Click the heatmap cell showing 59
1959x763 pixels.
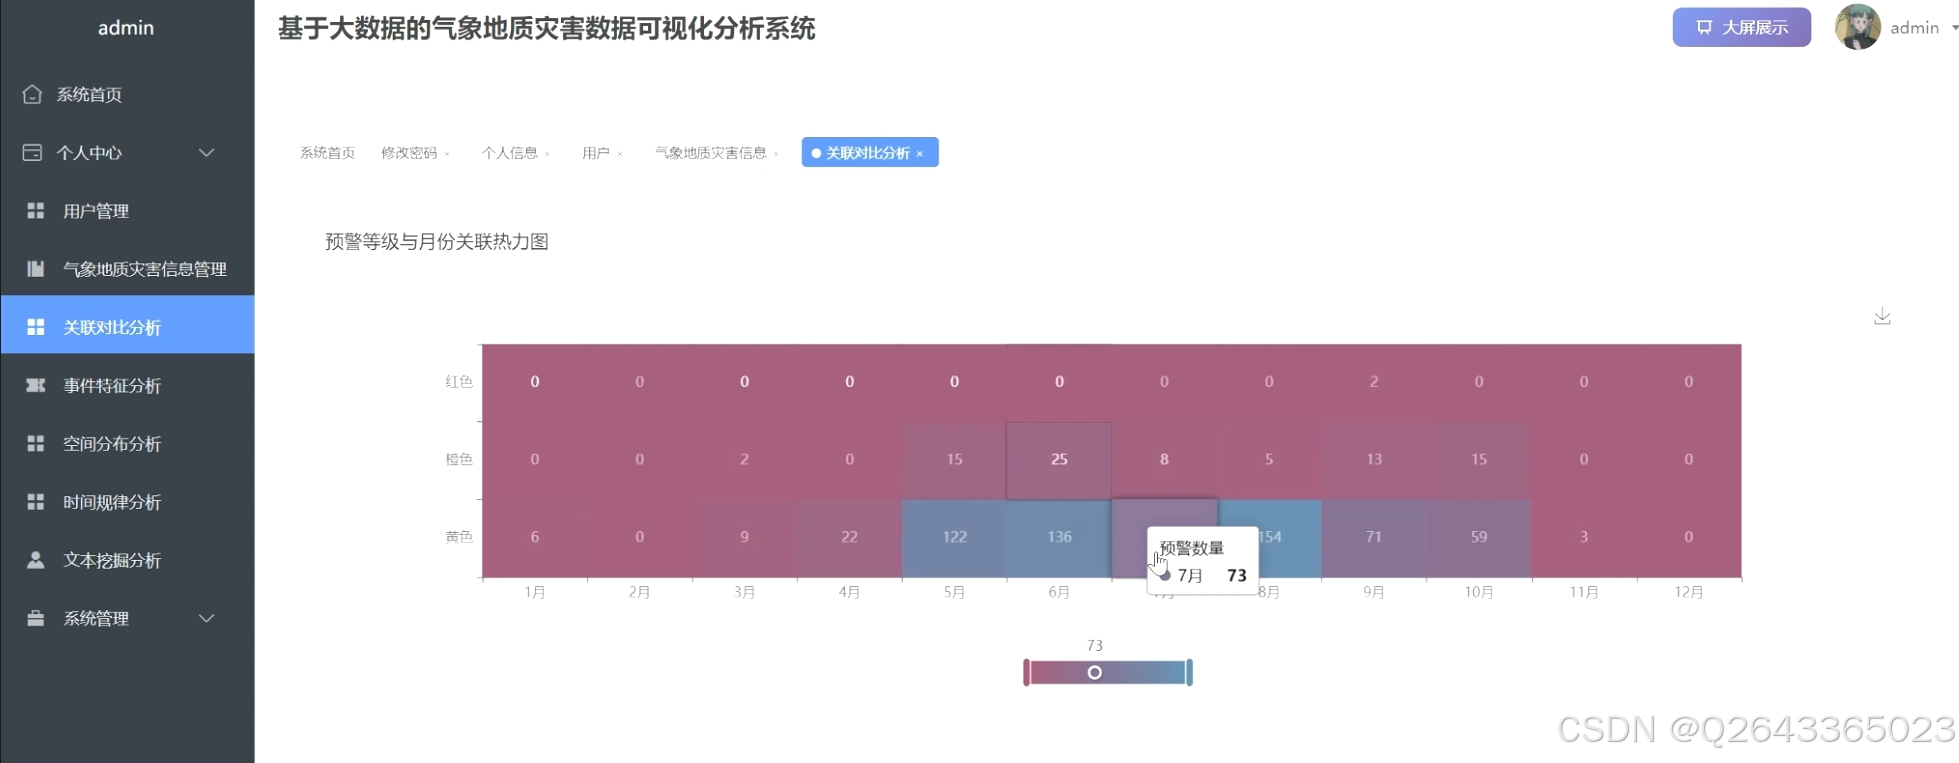pyautogui.click(x=1479, y=537)
